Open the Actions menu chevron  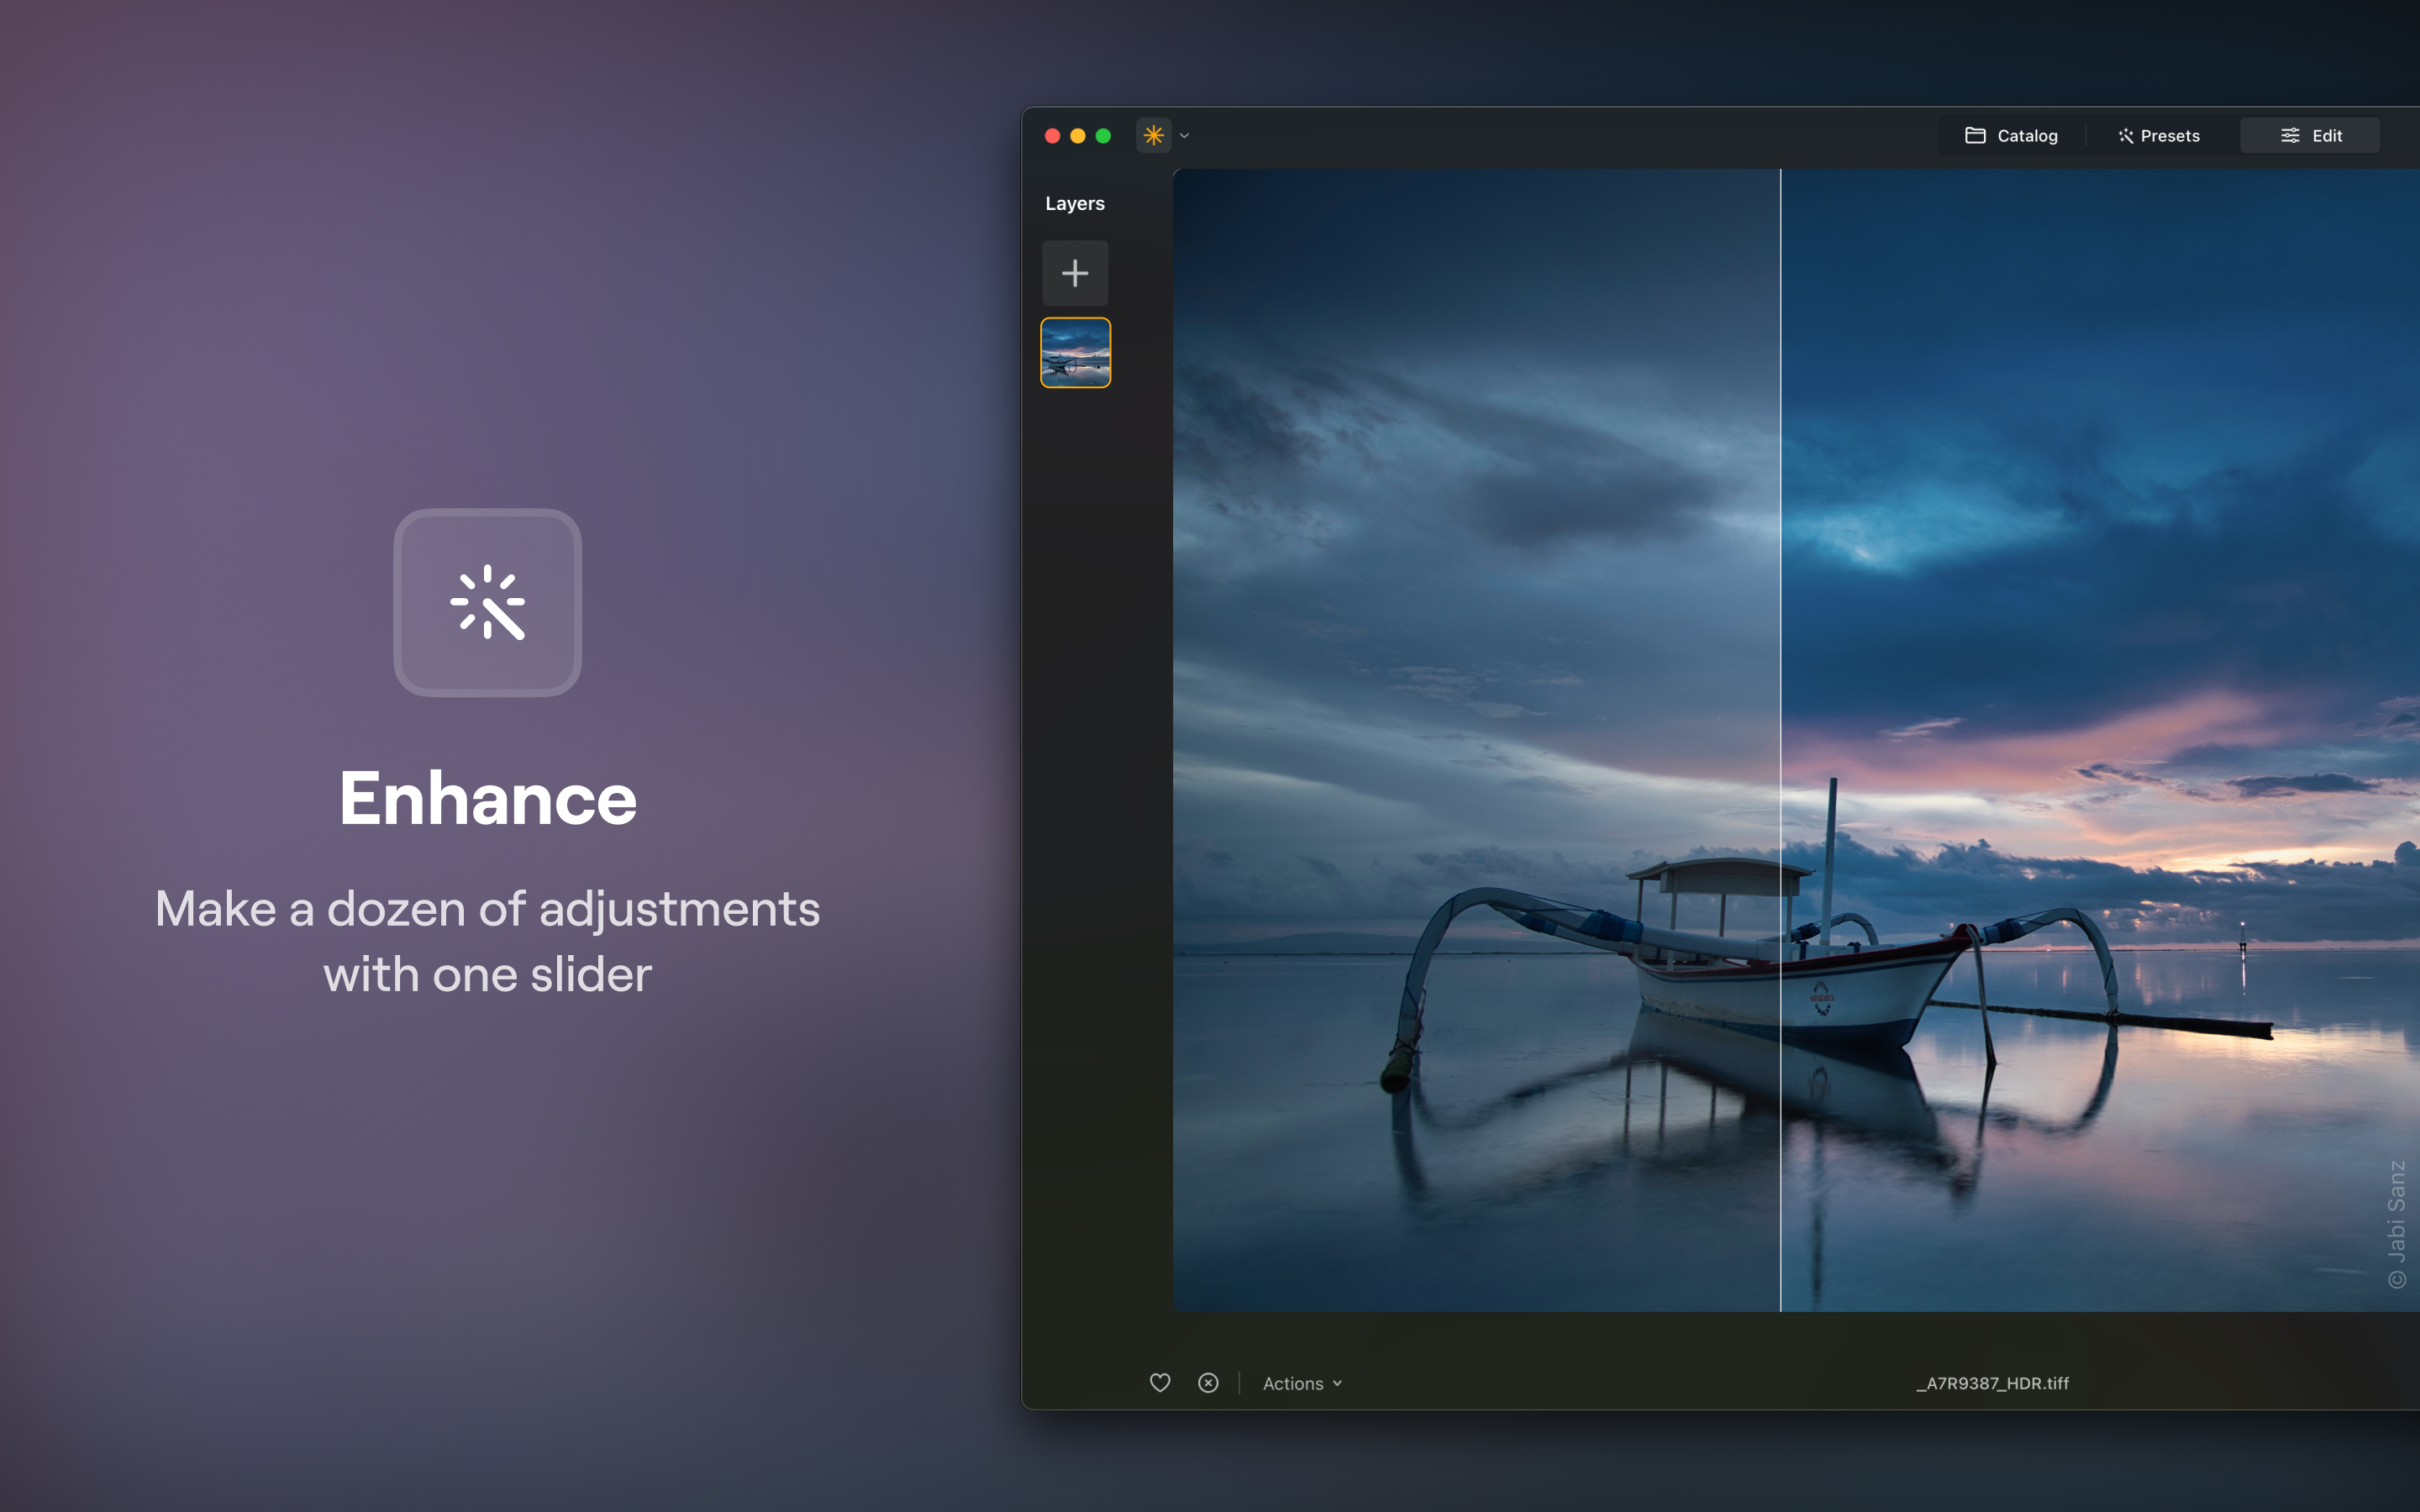(1338, 1384)
